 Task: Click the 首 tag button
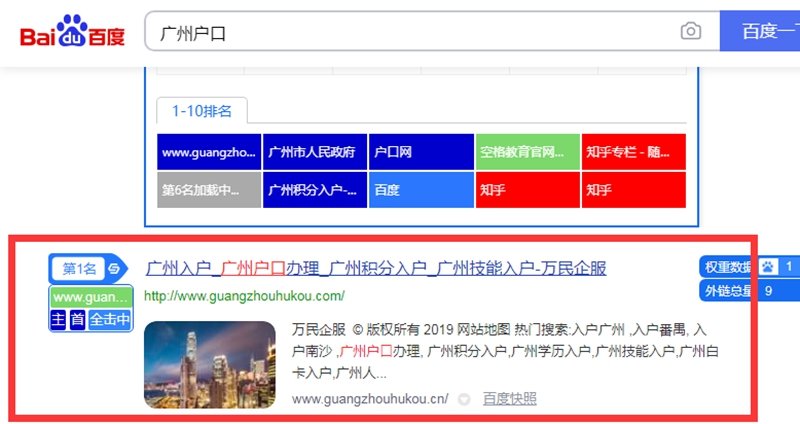tap(77, 319)
